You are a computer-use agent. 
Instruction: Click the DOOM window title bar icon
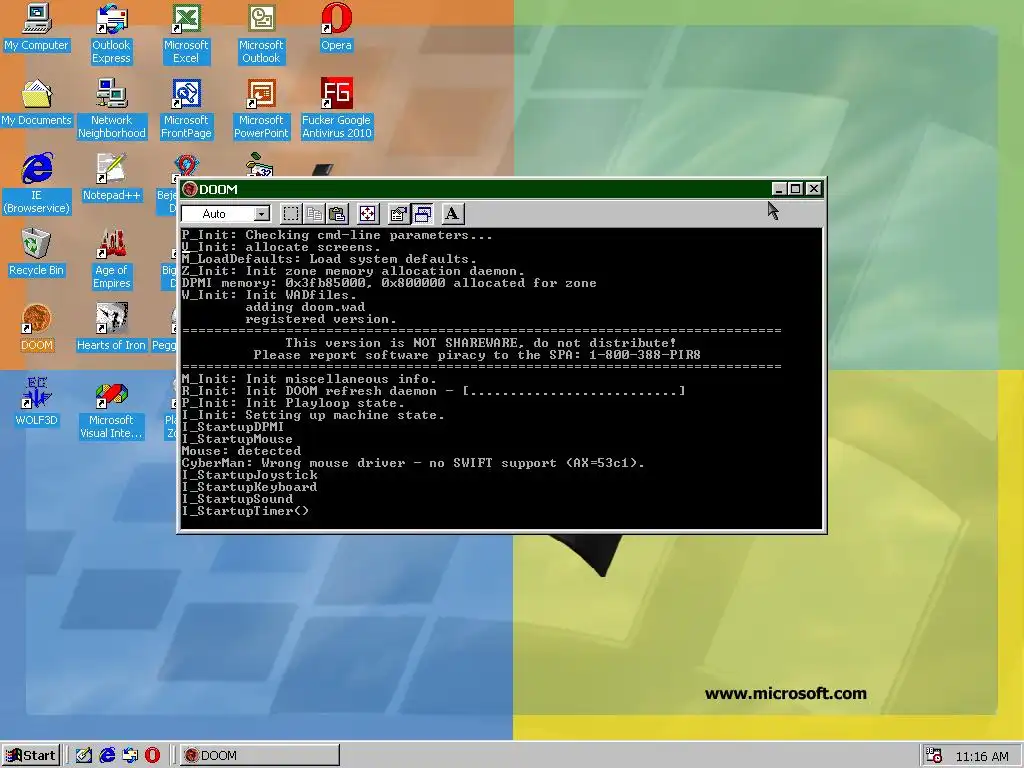(190, 189)
